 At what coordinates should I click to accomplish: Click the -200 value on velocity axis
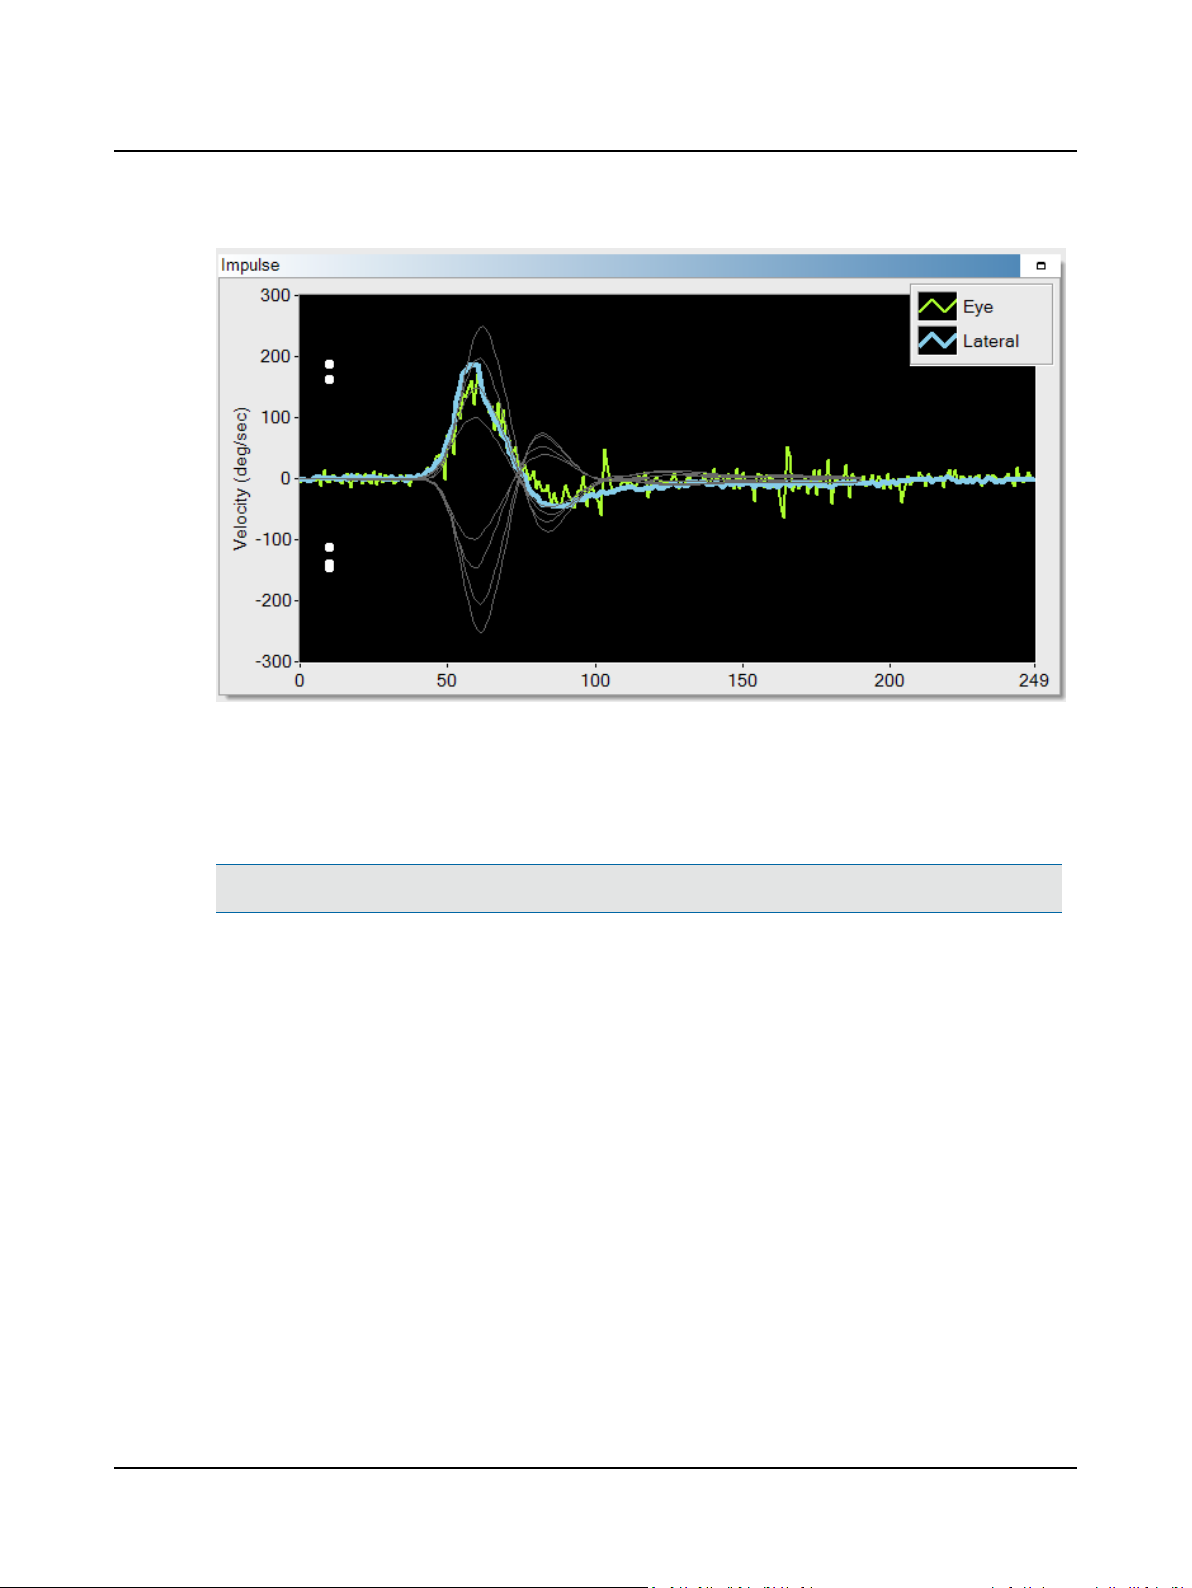(x=272, y=600)
